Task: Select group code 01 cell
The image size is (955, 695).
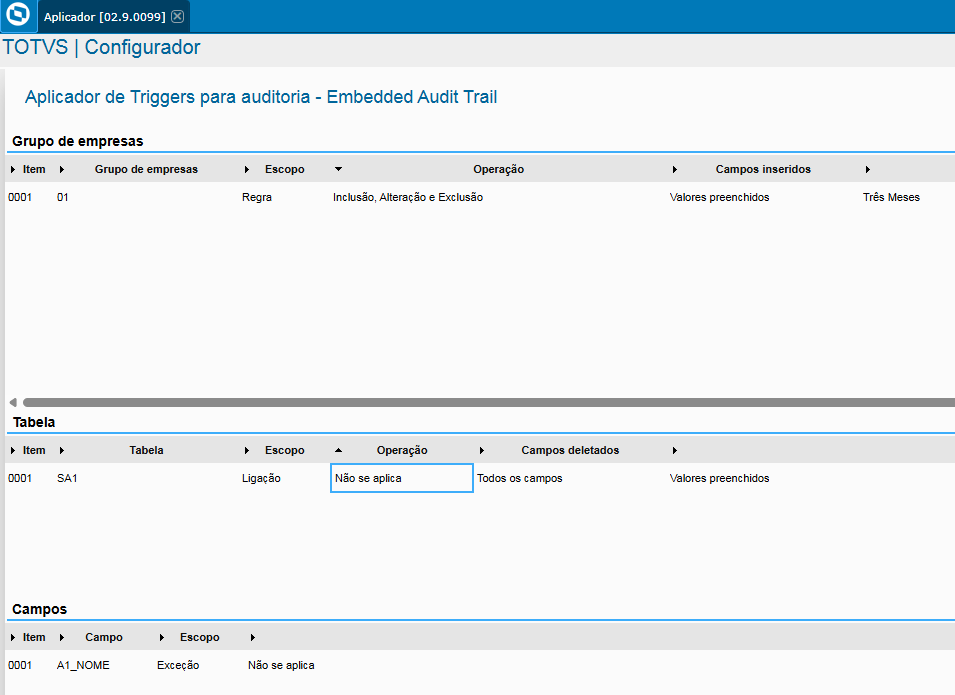Action: pos(63,197)
